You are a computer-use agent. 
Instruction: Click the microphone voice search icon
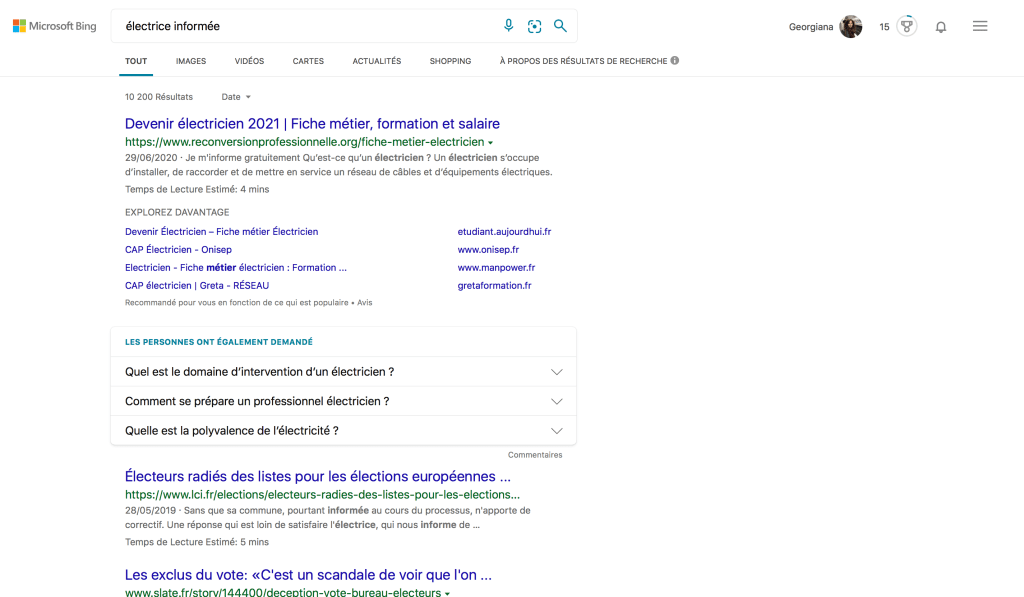tap(508, 26)
